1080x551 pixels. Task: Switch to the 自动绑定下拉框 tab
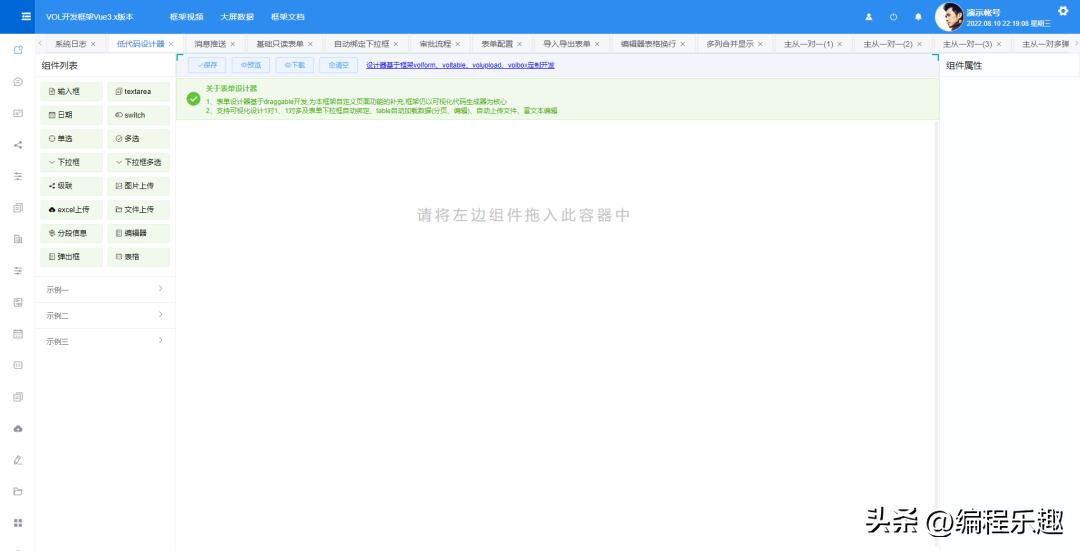coord(362,44)
